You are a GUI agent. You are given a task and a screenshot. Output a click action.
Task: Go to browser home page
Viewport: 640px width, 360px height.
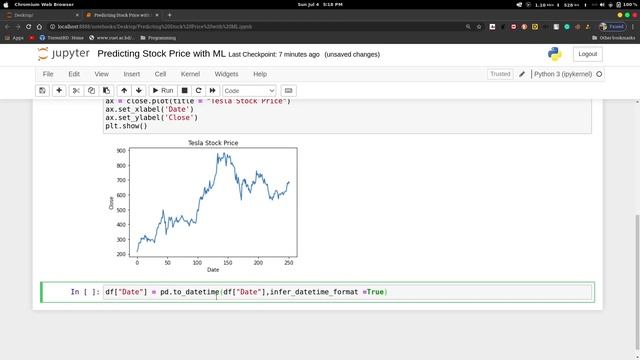point(39,27)
